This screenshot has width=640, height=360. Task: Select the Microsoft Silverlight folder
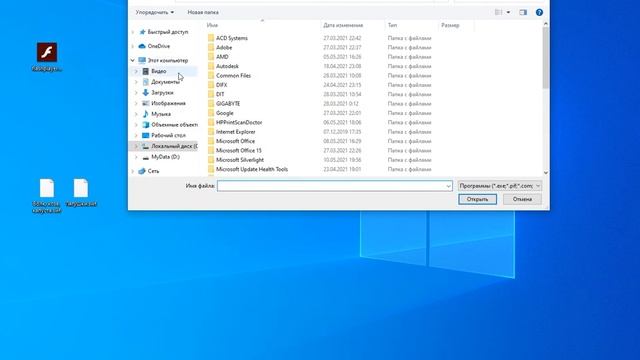tap(240, 160)
